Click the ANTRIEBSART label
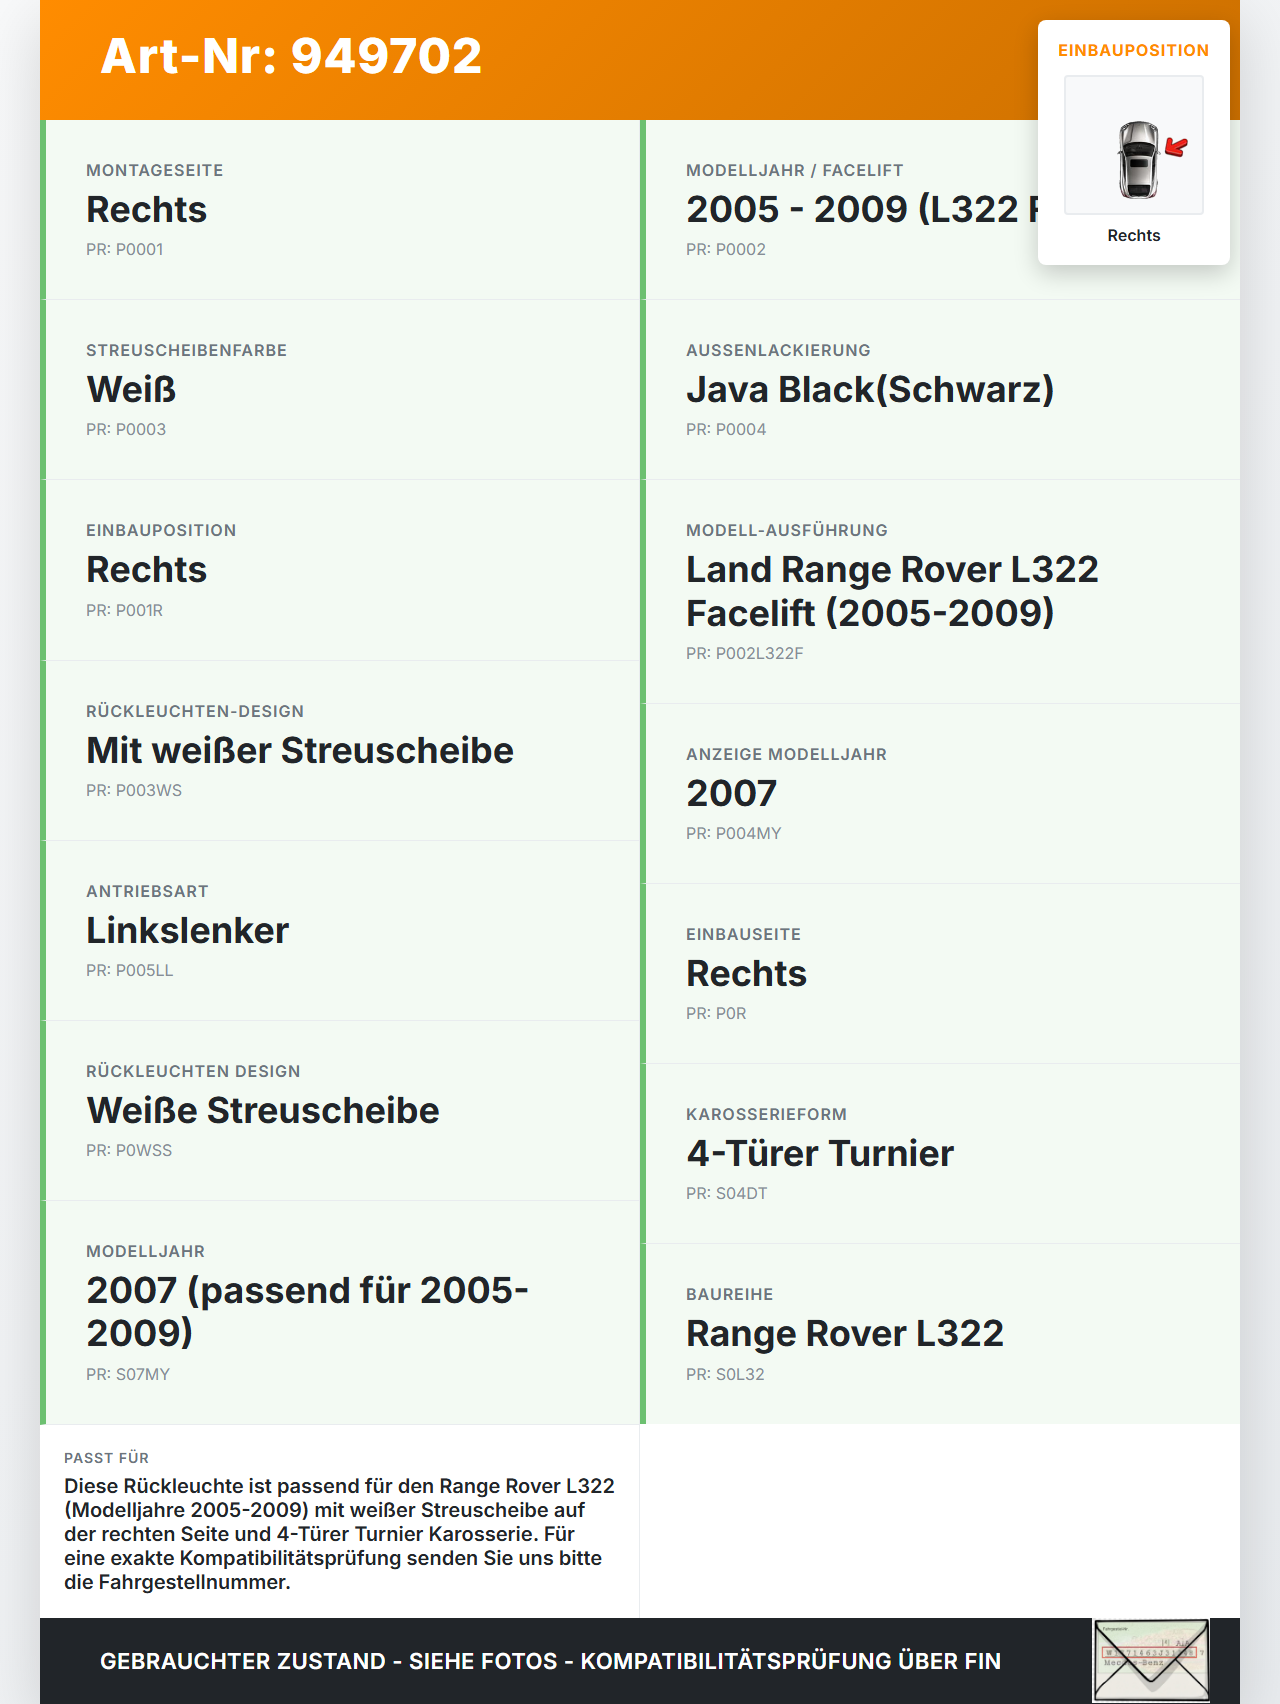 [147, 891]
